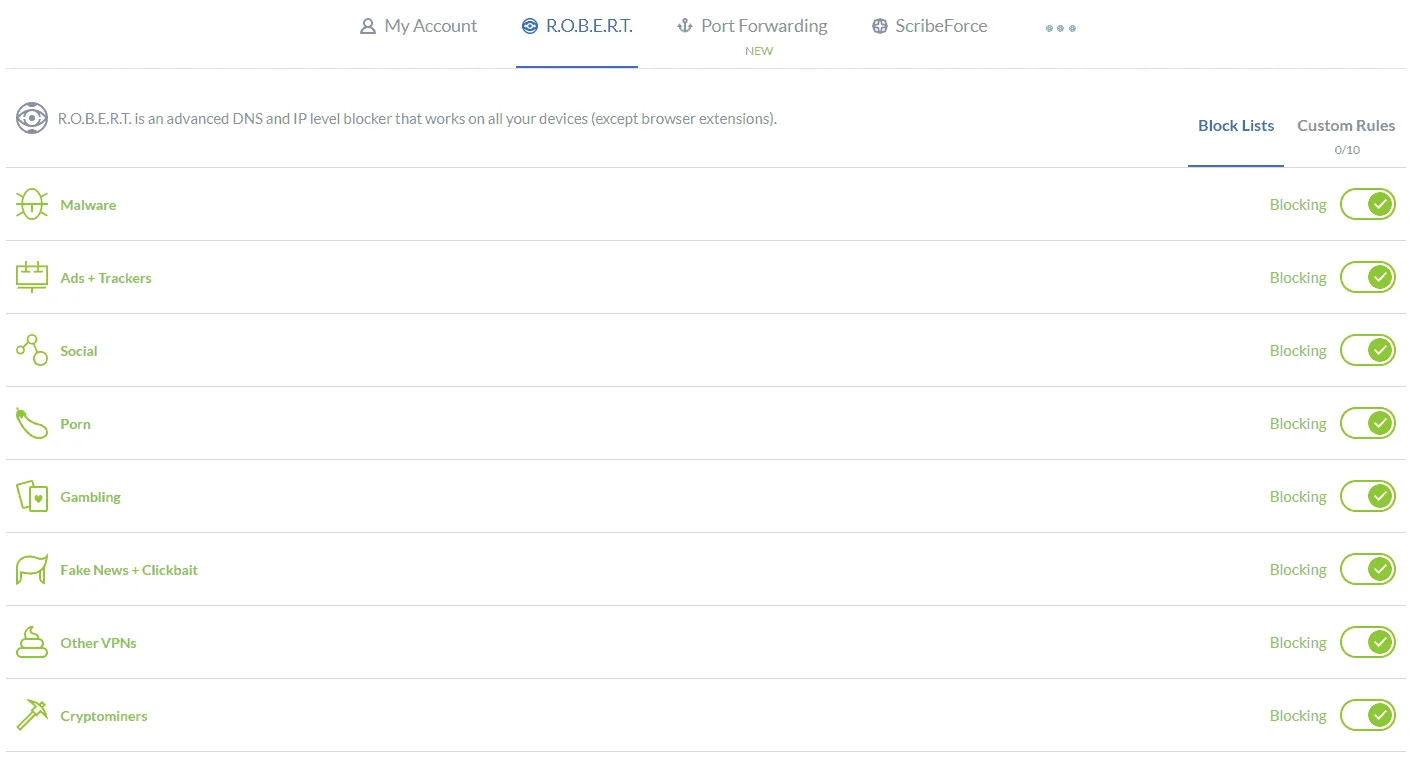Click Blocking status for Fake News + Clickbait
Viewport: 1417px width, 769px height.
click(1298, 569)
